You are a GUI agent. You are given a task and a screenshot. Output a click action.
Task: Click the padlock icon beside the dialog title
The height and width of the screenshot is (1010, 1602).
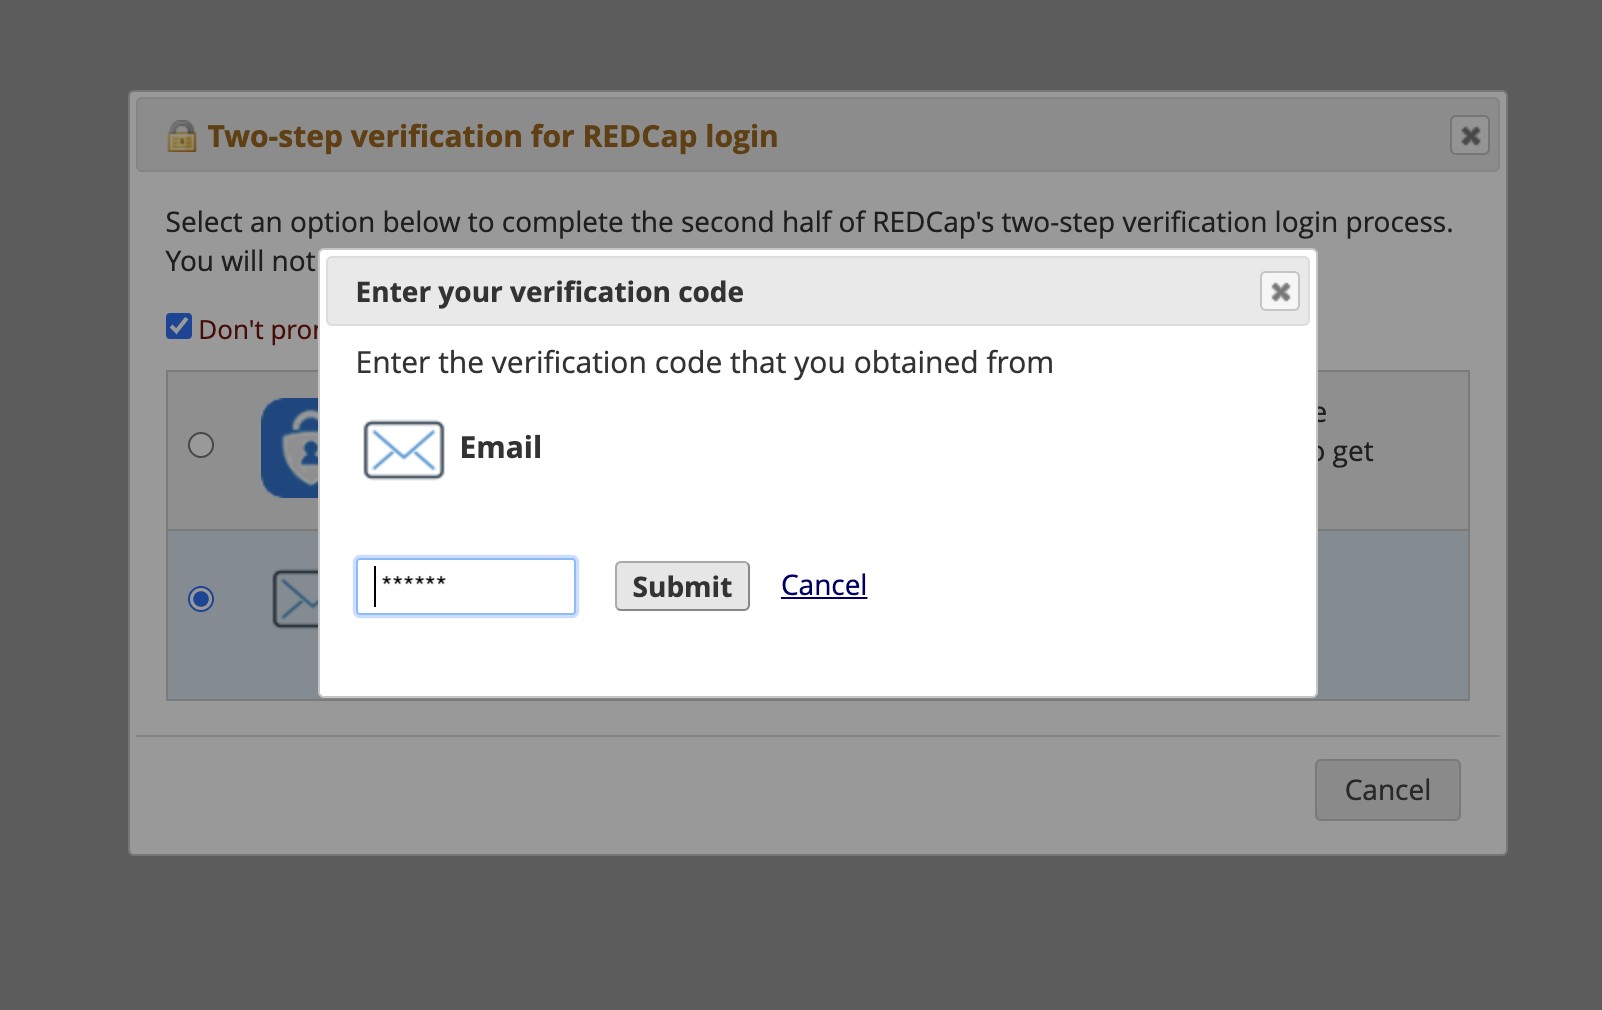(x=180, y=136)
